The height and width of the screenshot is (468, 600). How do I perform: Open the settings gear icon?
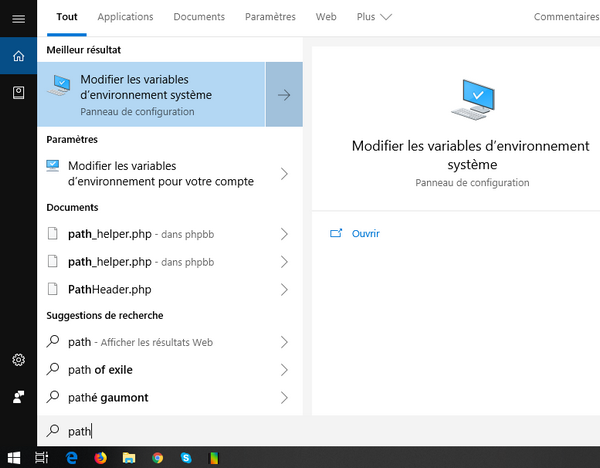tap(18, 360)
